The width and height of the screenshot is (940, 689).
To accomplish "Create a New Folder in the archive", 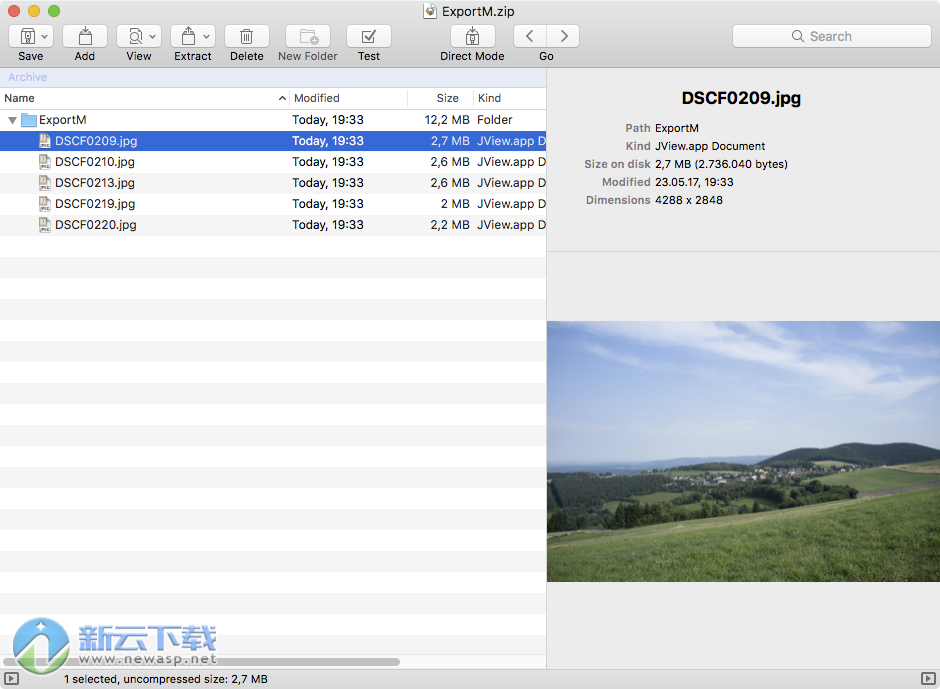I will coord(307,35).
